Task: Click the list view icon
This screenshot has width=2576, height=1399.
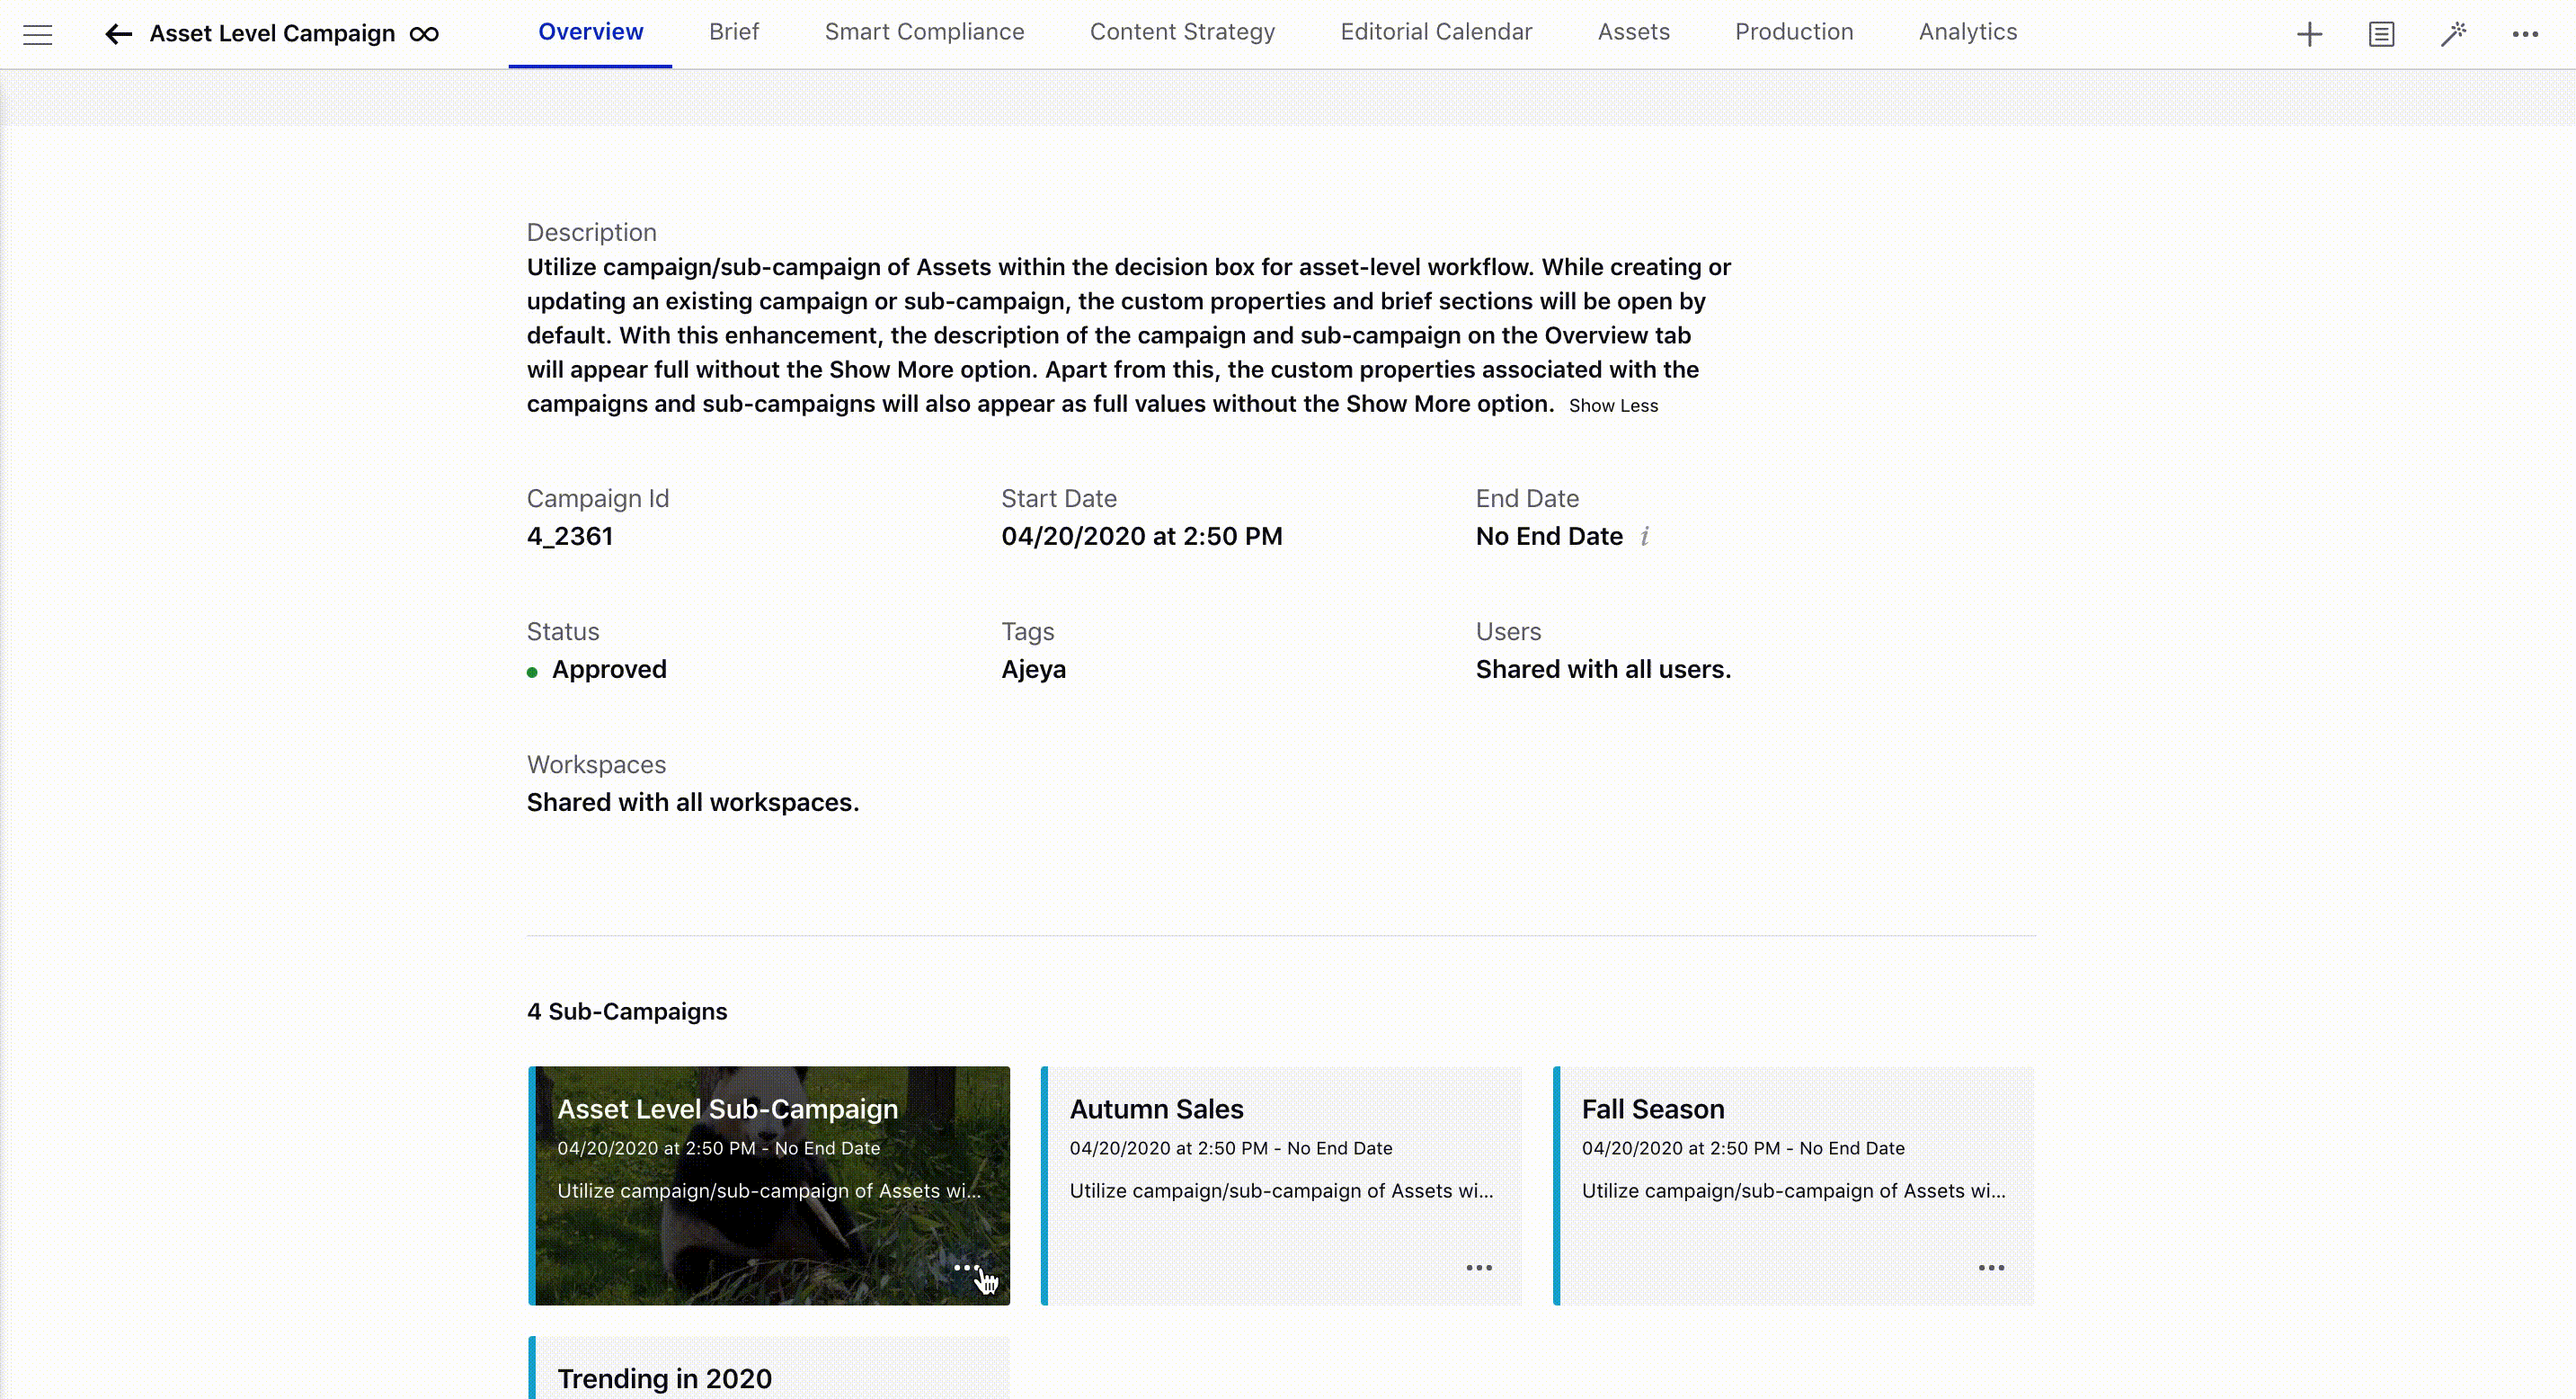Action: (x=2382, y=32)
